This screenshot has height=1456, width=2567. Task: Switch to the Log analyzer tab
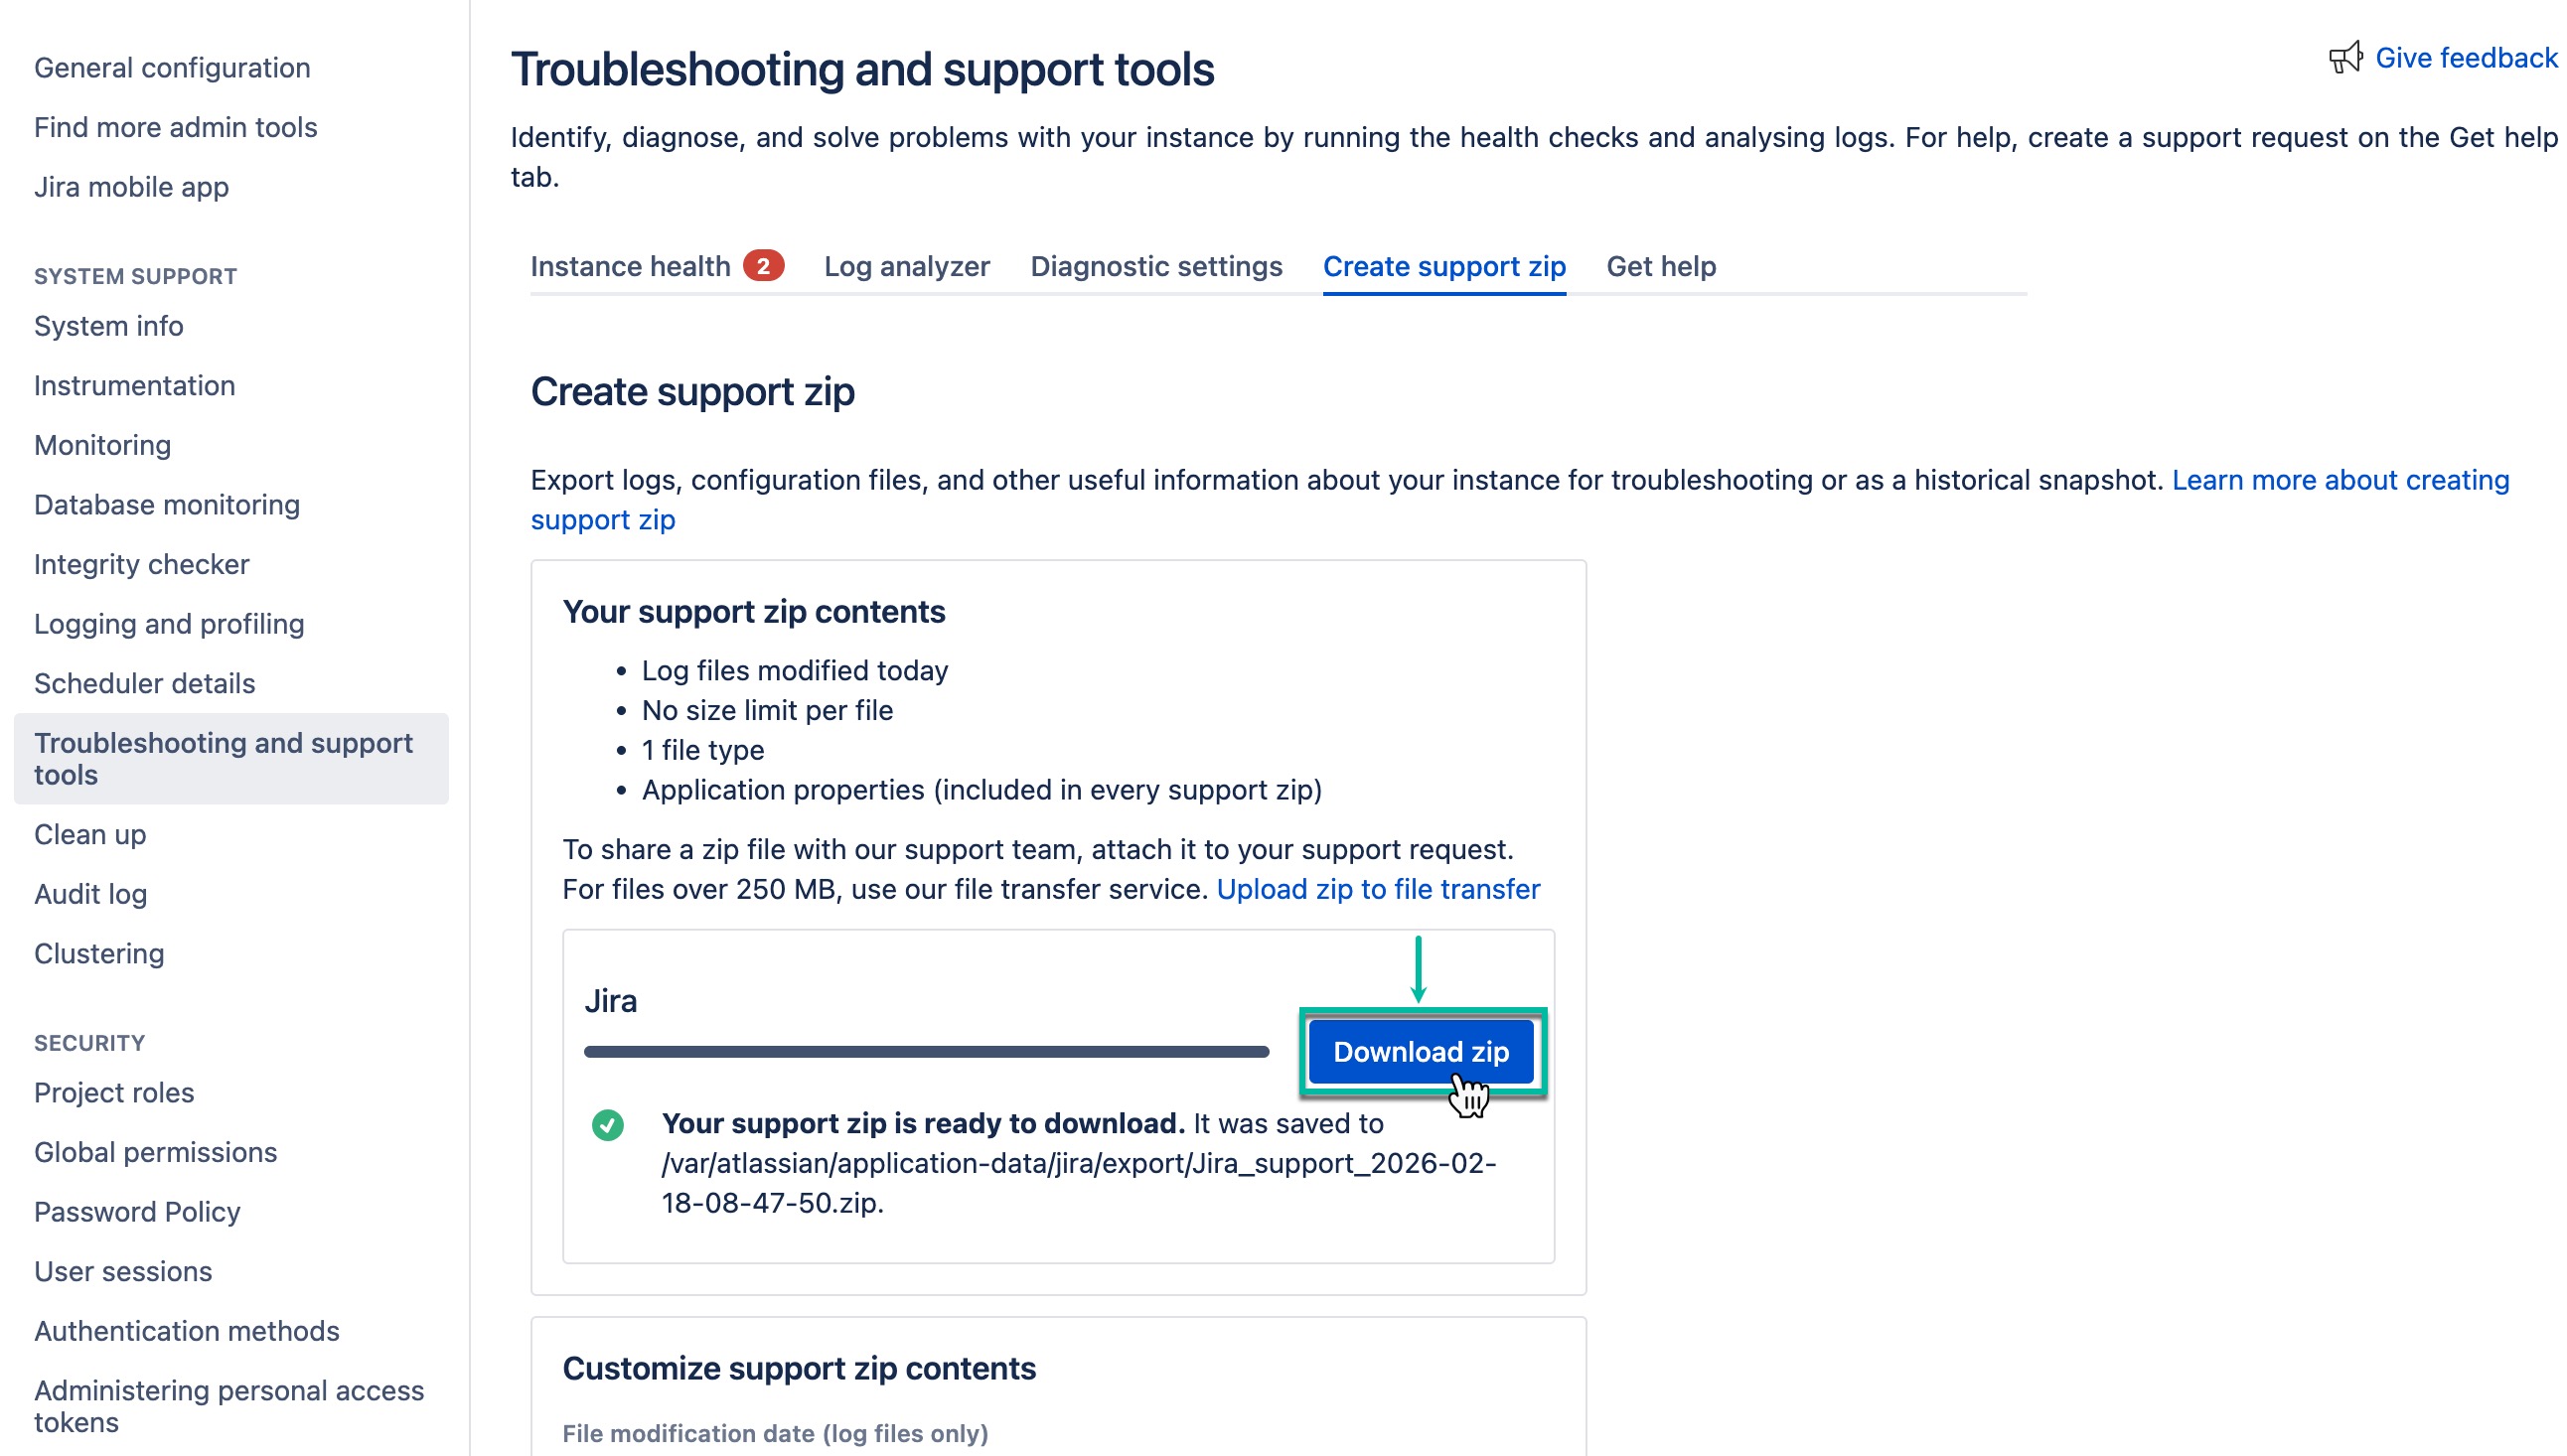click(x=906, y=266)
